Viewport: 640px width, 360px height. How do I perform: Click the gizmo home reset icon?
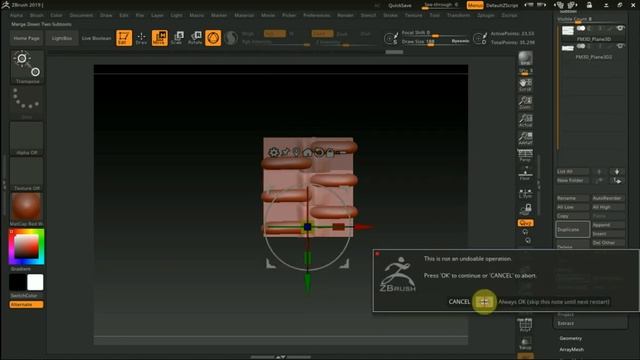[x=307, y=153]
